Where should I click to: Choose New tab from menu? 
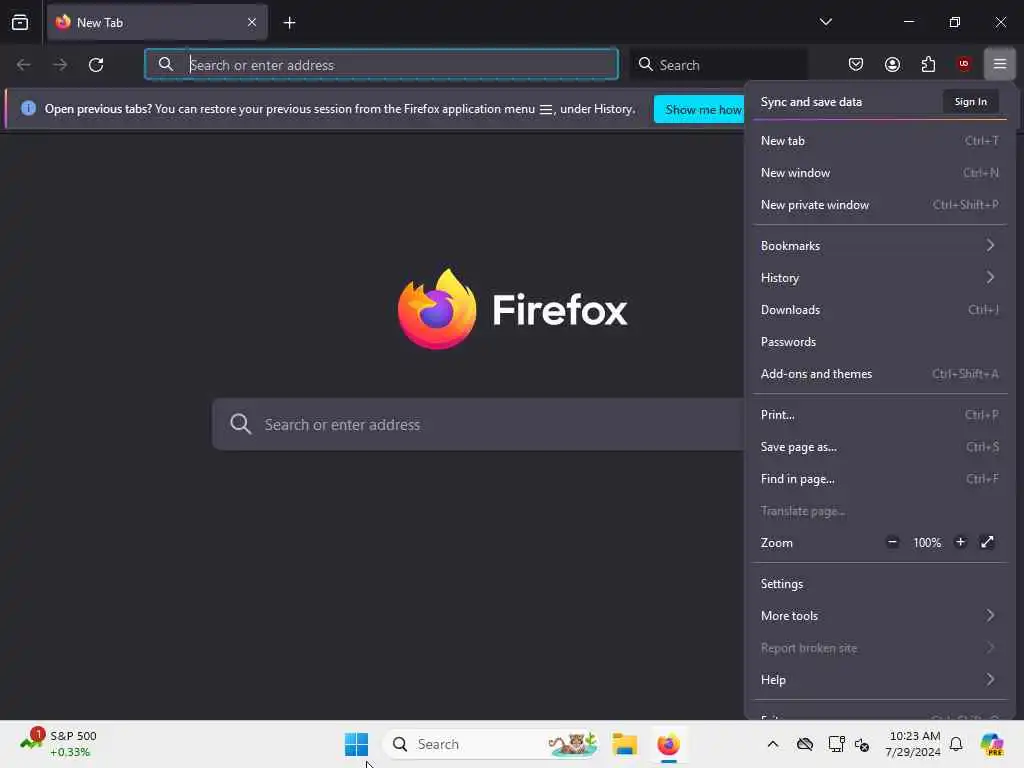click(x=880, y=141)
